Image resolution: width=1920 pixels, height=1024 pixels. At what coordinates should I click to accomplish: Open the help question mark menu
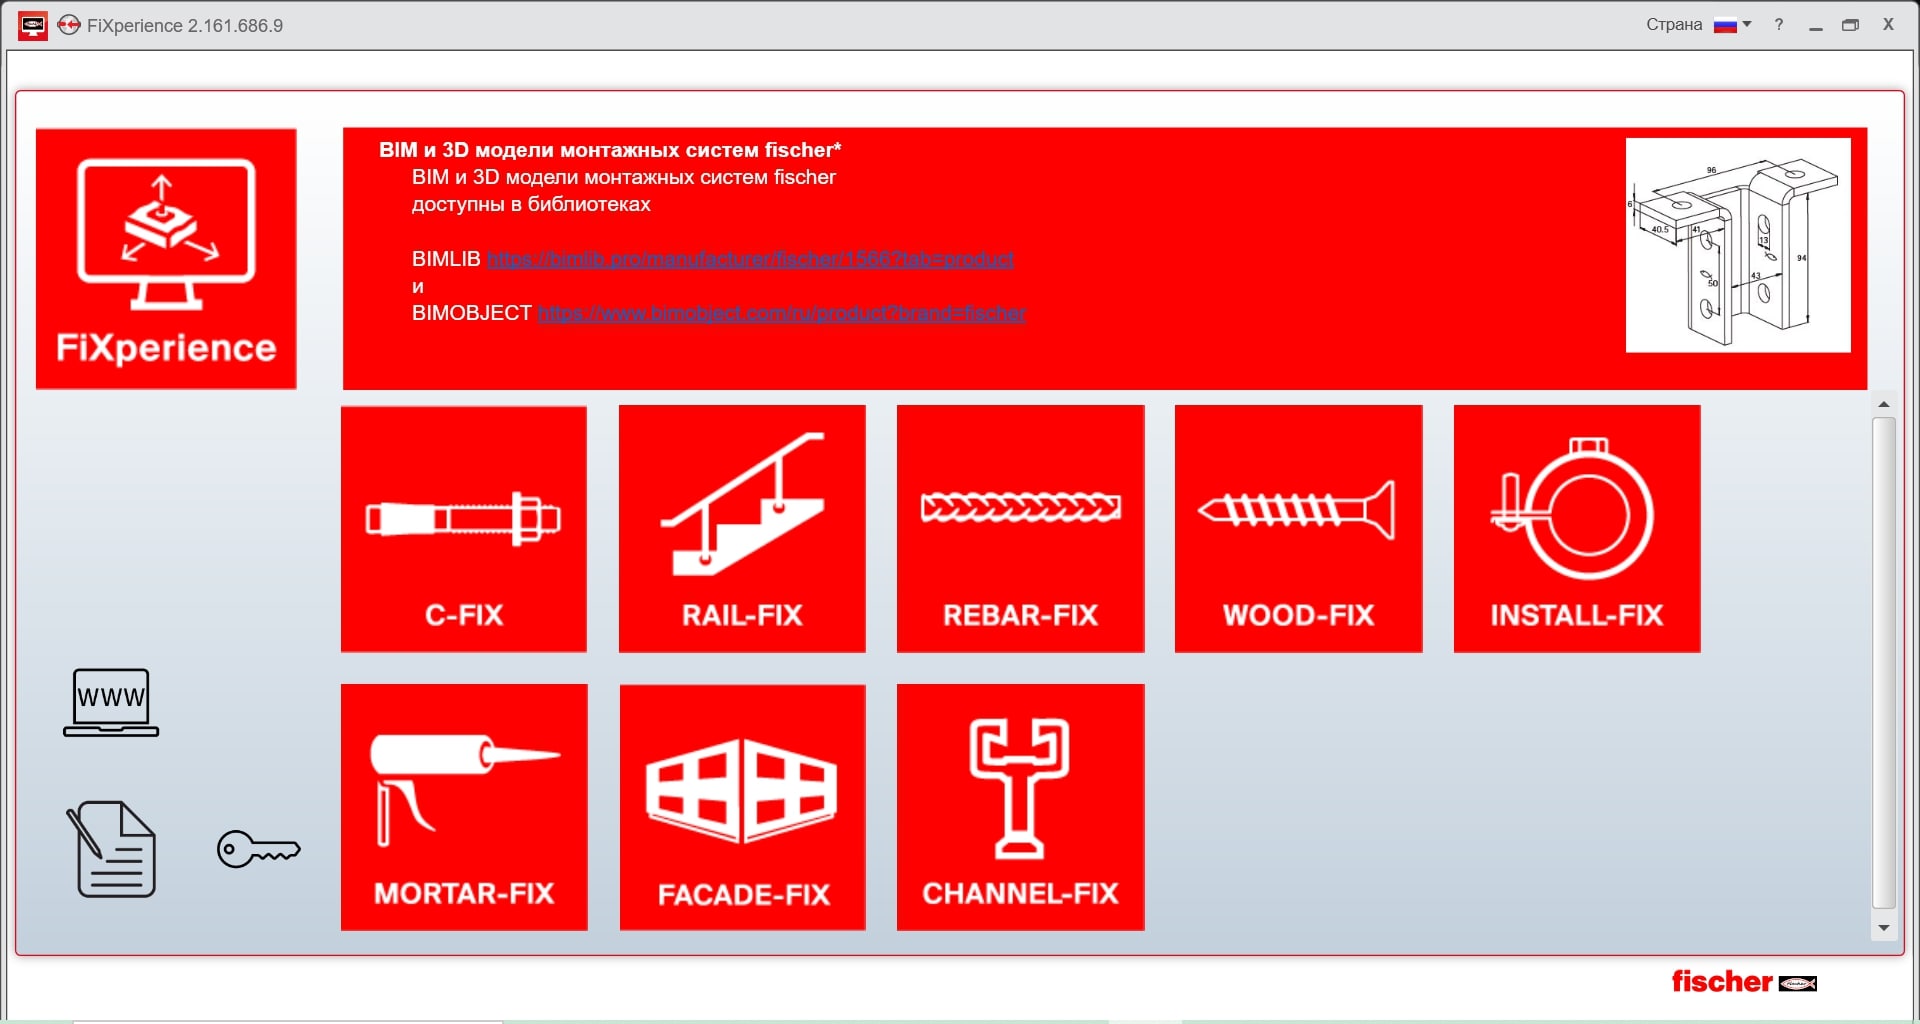[x=1778, y=25]
